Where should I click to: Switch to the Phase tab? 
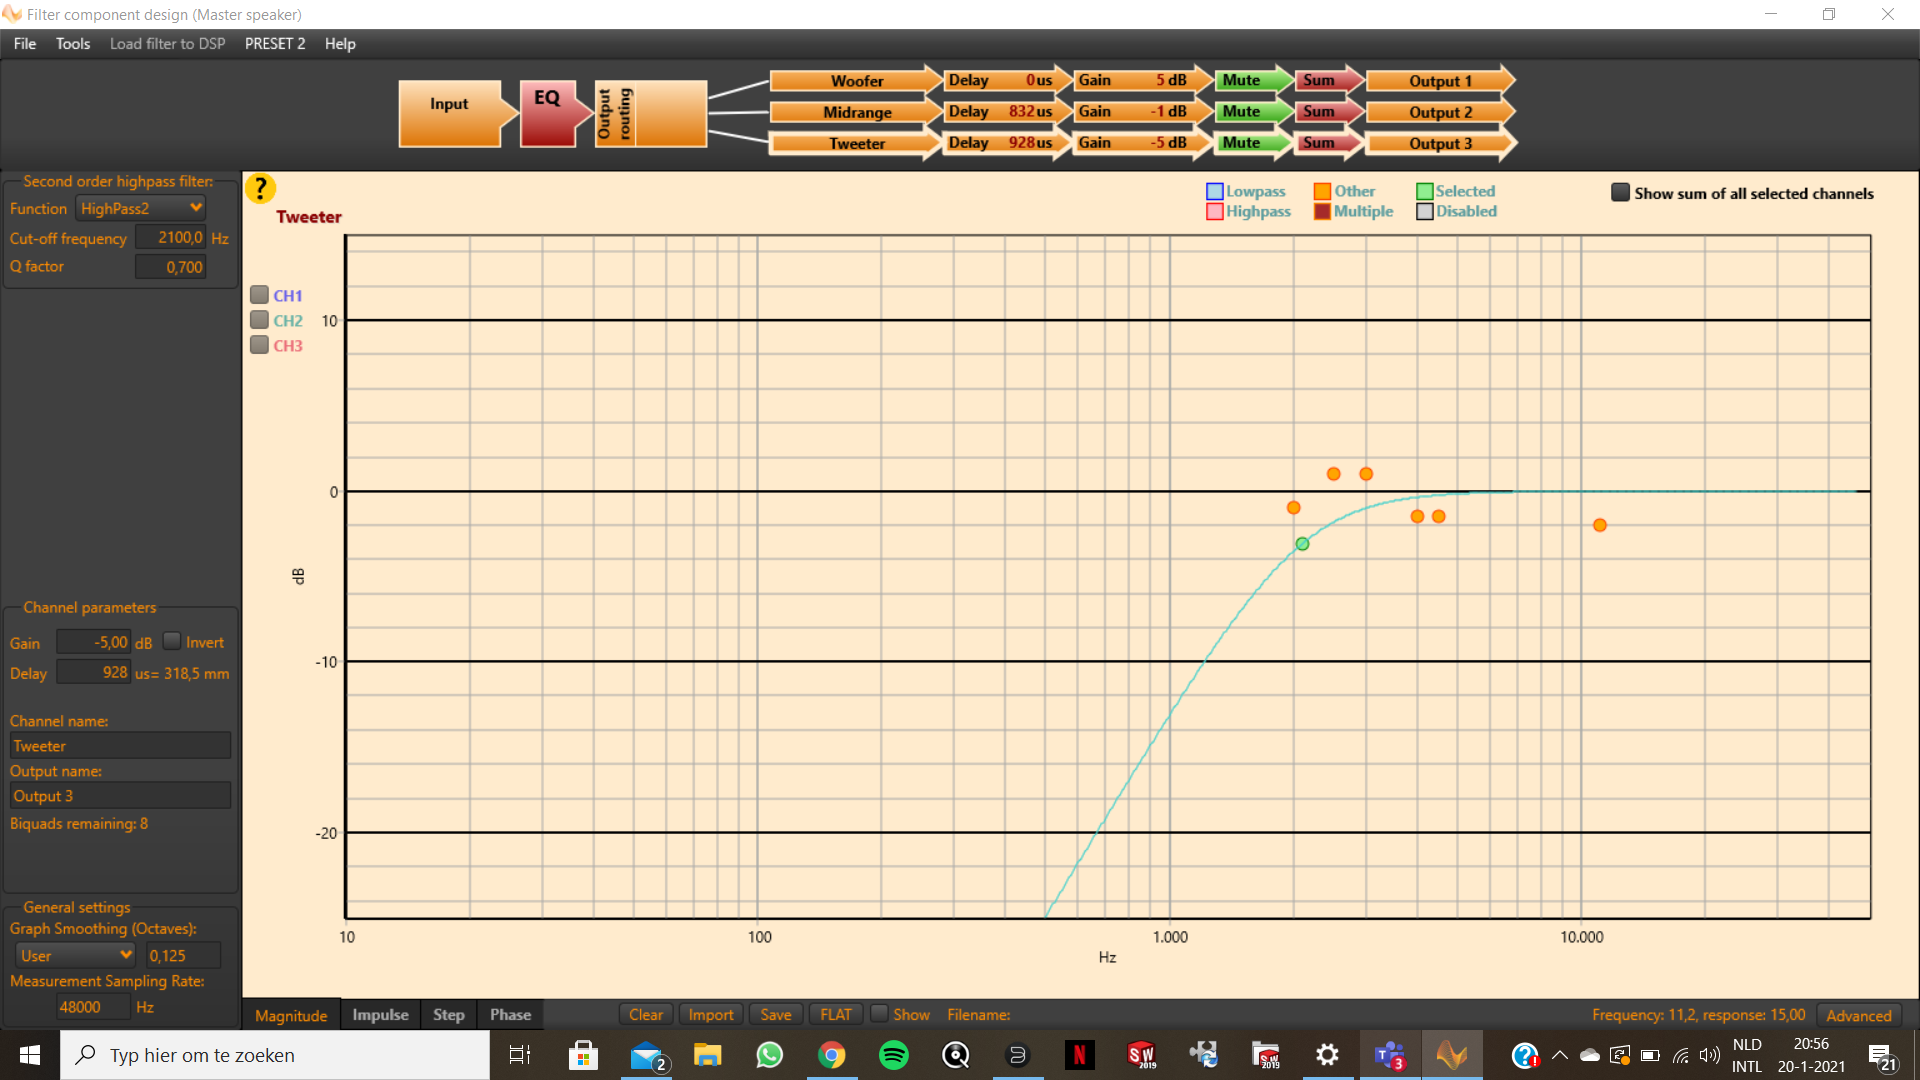pyautogui.click(x=510, y=1014)
